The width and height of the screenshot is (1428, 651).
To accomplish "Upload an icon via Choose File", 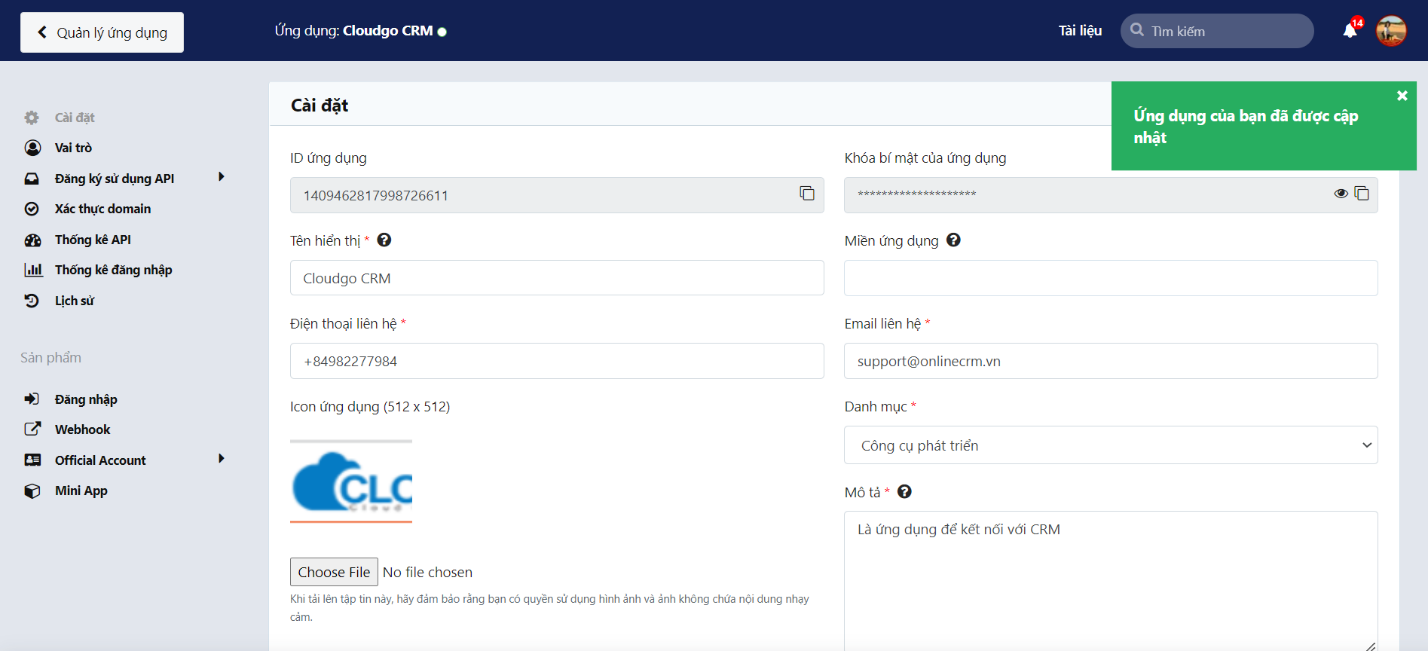I will click(x=333, y=571).
